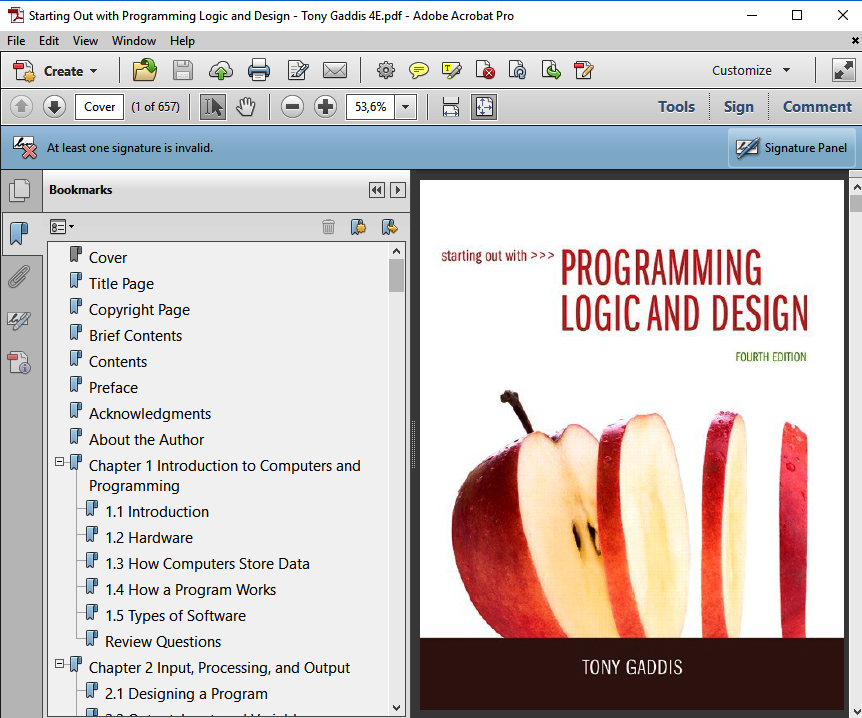The image size is (862, 718).
Task: Go to 1.2 Hardware bookmark
Action: click(x=149, y=538)
